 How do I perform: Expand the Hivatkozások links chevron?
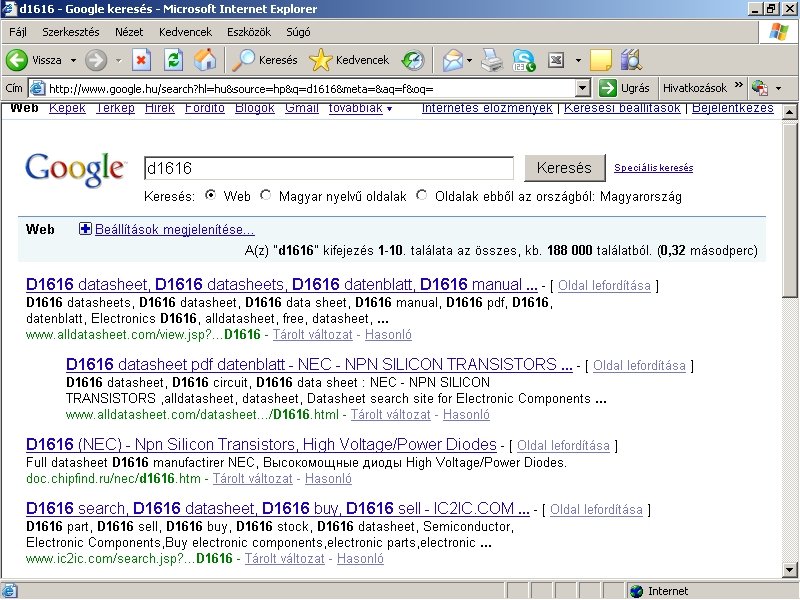click(739, 85)
